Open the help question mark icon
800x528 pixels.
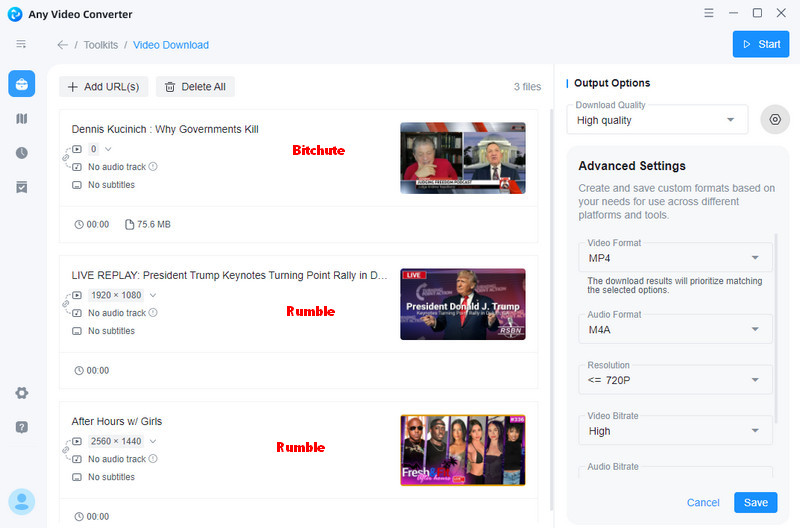[x=21, y=427]
